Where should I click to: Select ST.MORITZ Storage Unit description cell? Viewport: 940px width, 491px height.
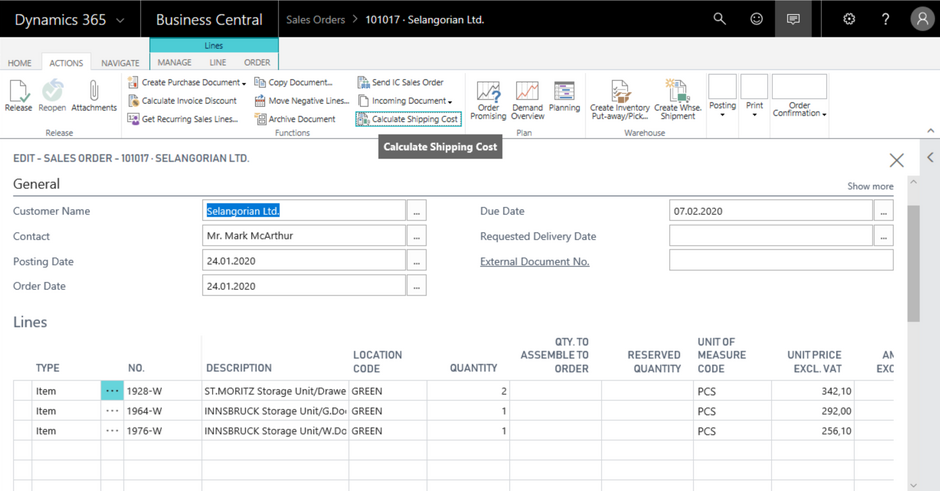(275, 391)
